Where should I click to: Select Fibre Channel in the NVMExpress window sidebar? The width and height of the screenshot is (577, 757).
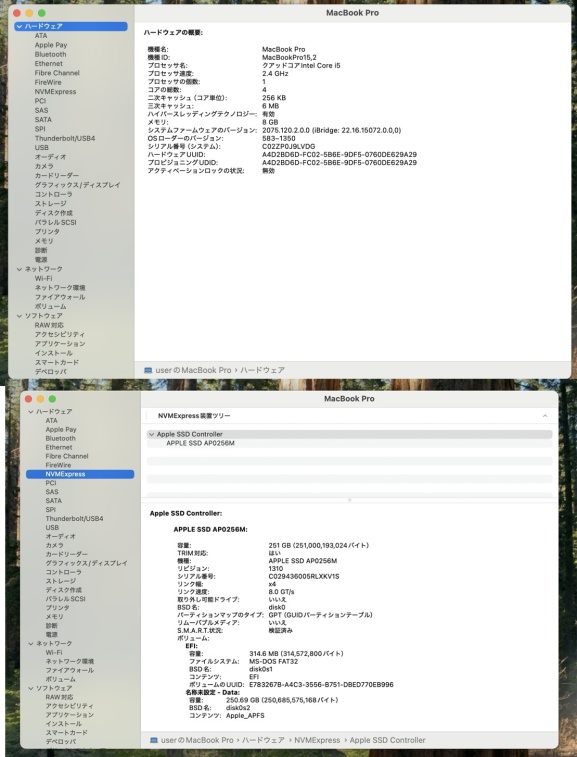67,456
